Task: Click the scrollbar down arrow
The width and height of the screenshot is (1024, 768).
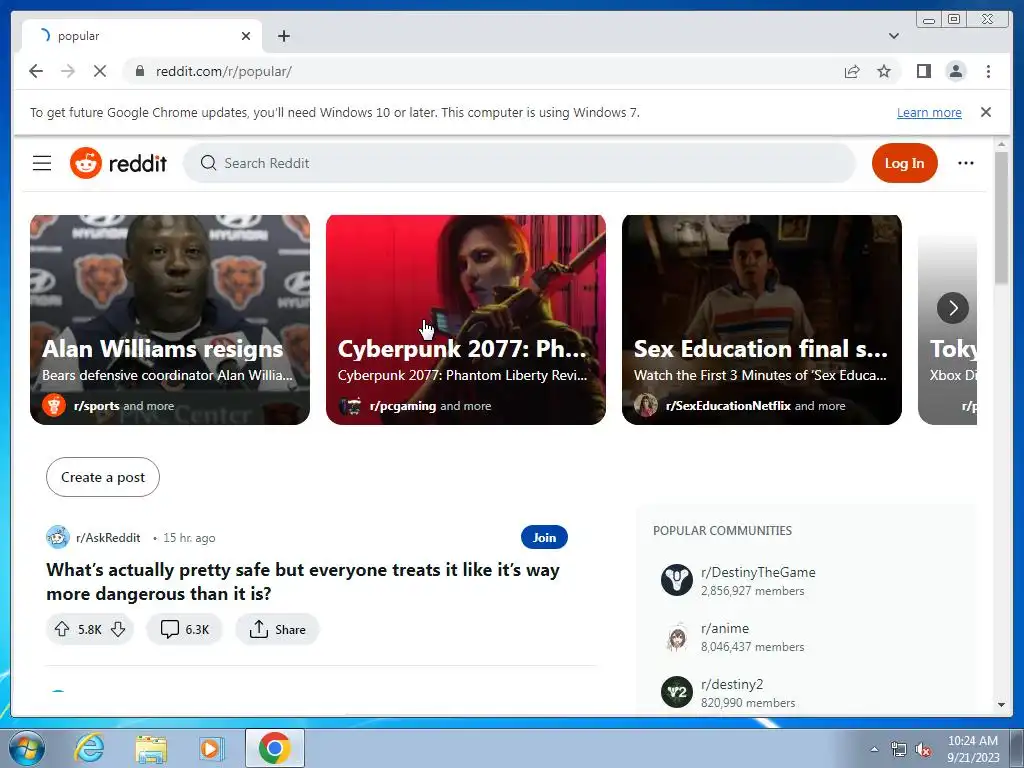Action: pyautogui.click(x=1001, y=705)
